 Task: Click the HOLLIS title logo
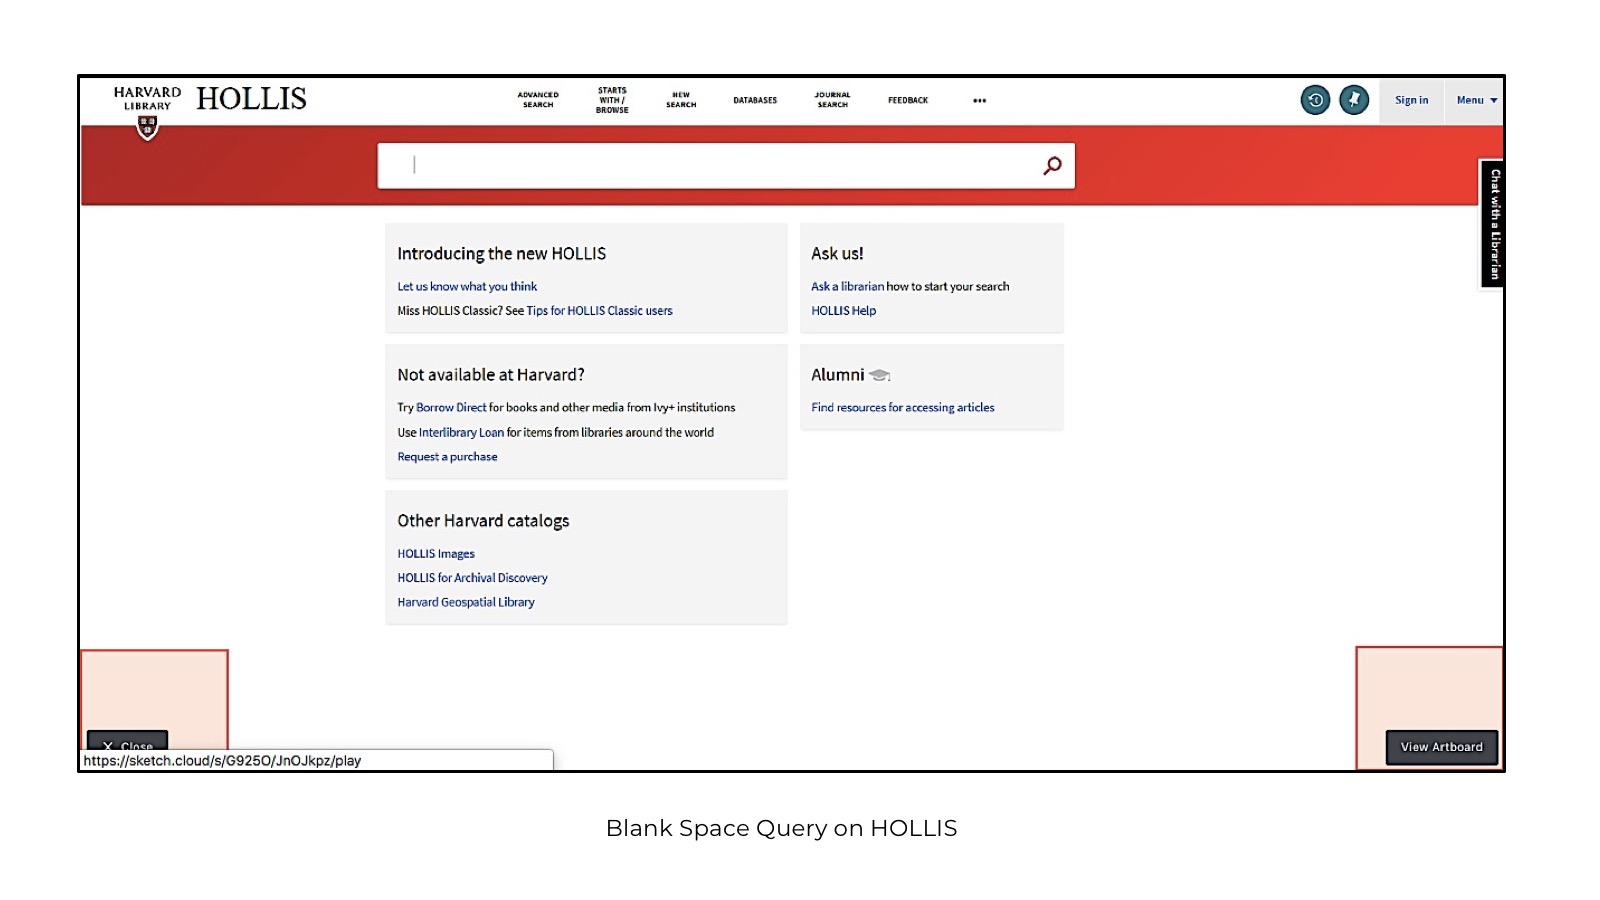[251, 99]
